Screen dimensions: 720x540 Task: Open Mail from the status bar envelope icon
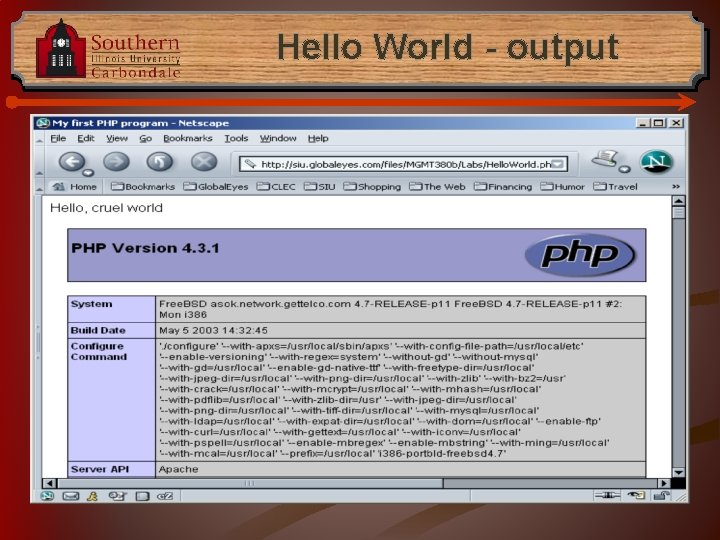(x=70, y=496)
